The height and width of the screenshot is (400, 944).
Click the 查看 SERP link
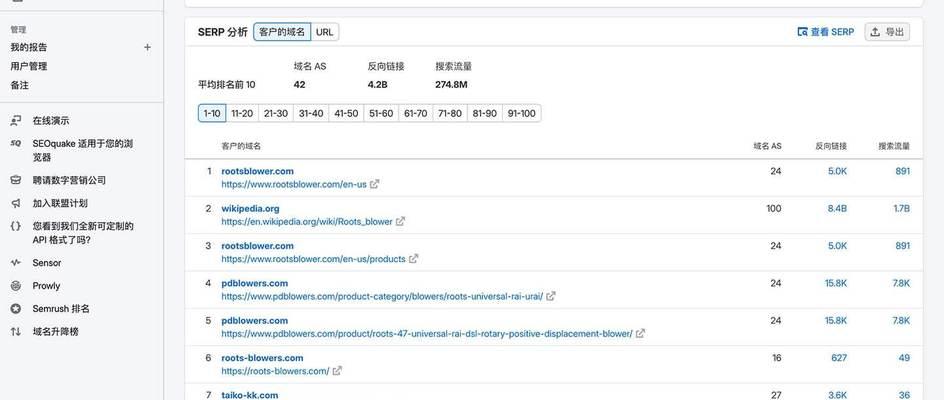click(825, 32)
